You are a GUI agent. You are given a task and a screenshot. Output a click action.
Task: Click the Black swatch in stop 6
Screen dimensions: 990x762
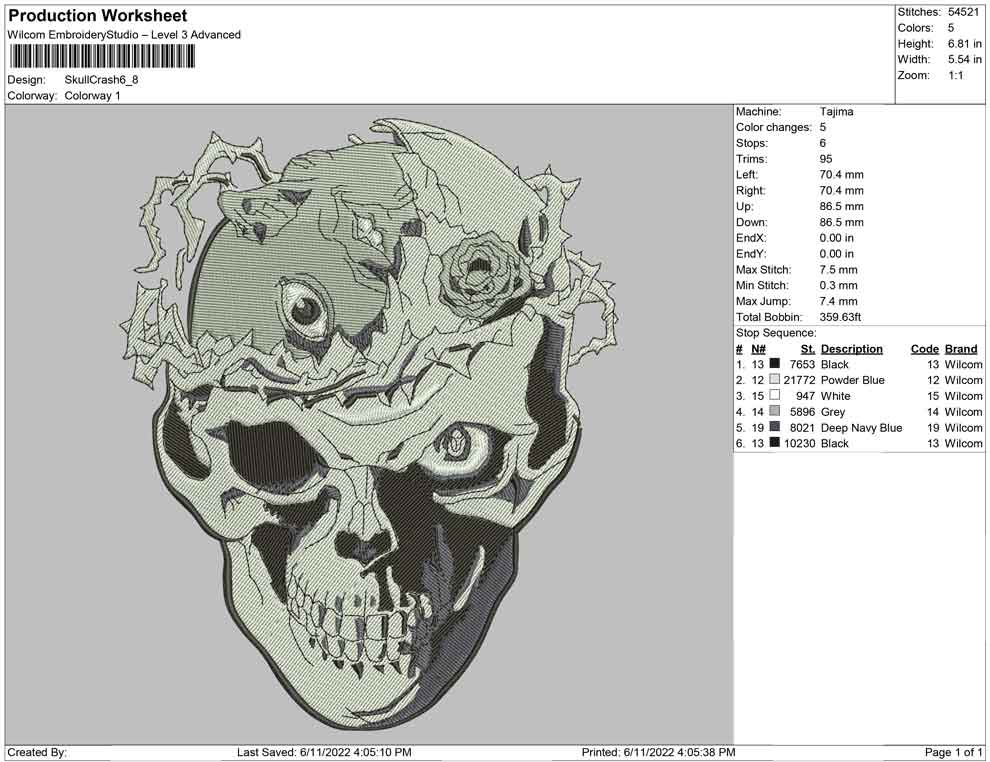pyautogui.click(x=775, y=443)
